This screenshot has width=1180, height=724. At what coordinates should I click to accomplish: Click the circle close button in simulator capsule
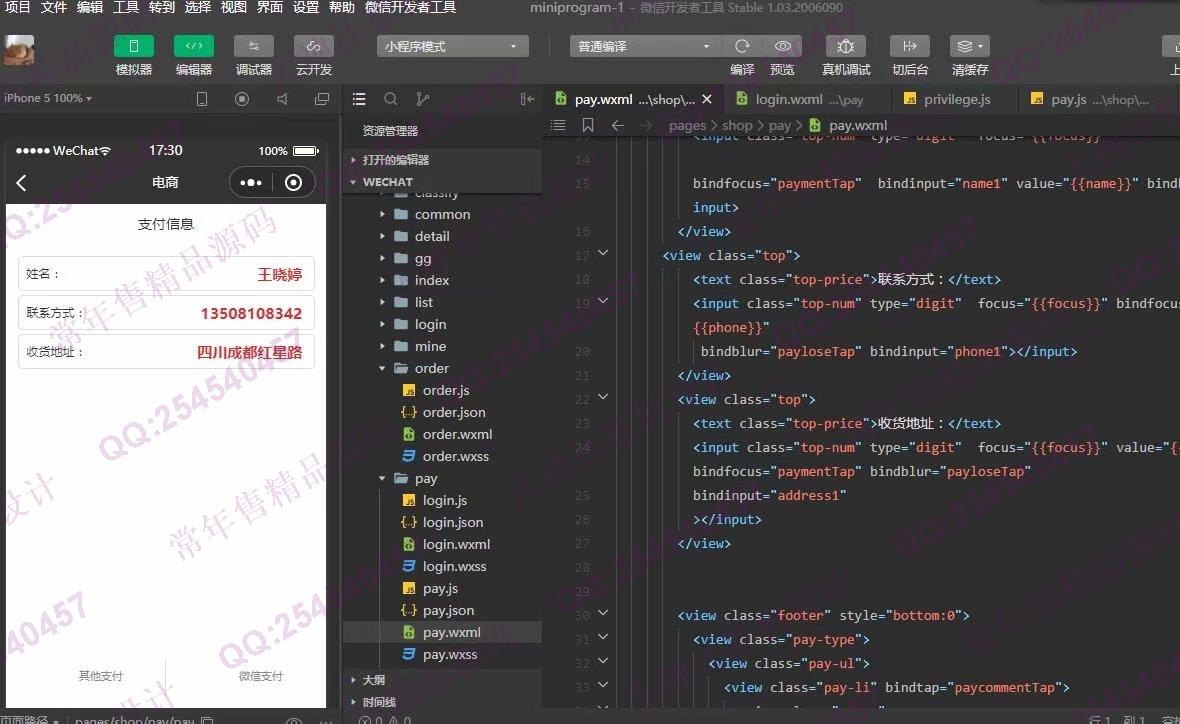(293, 183)
